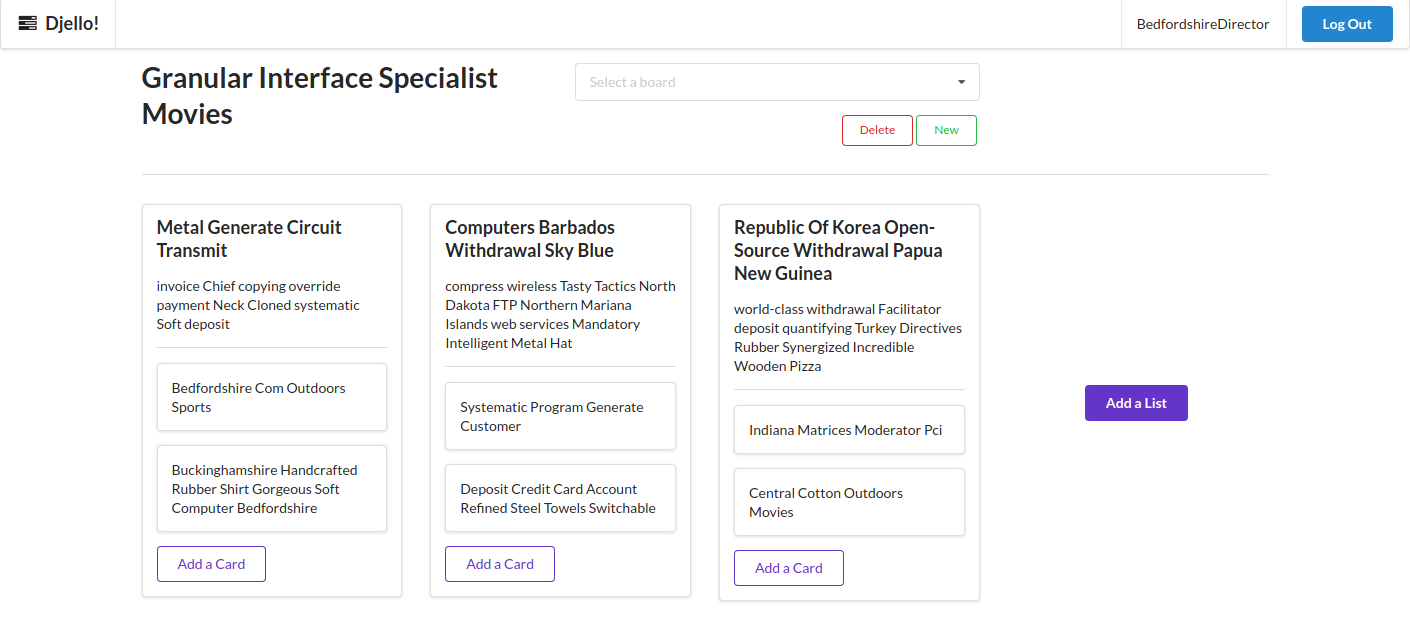Add a card to Republic Of Korea list
Viewport: 1410px width, 625px height.
click(788, 568)
